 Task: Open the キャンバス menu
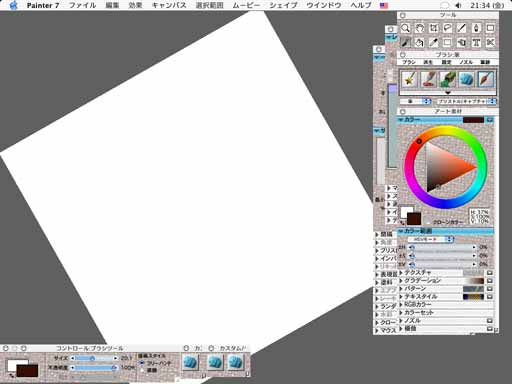click(169, 5)
